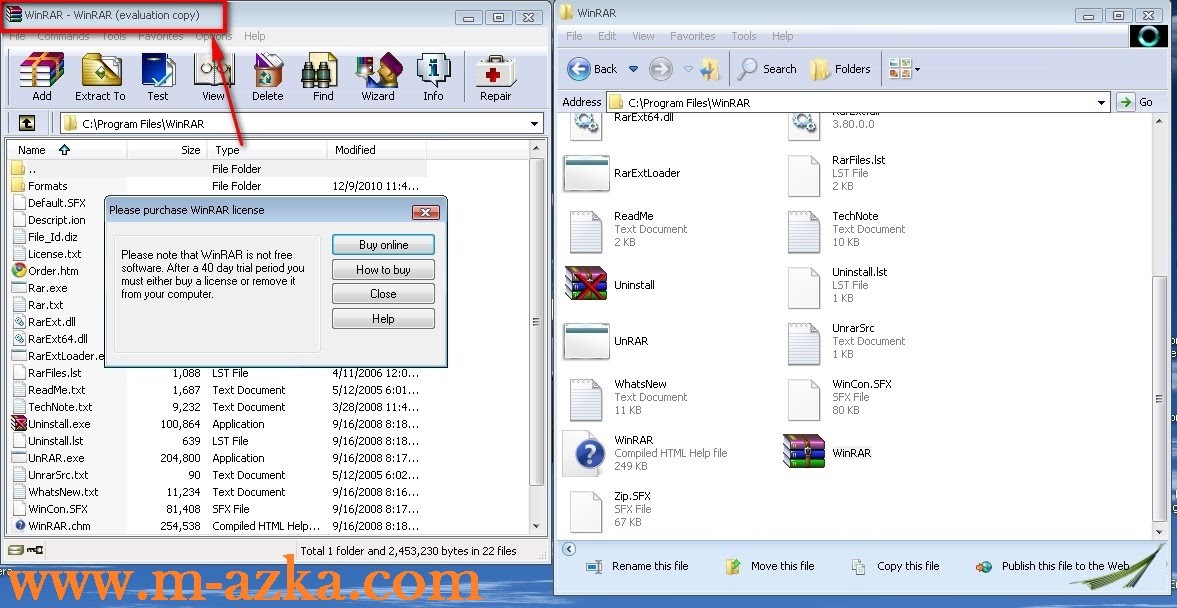
Task: Open Search in Explorer toolbar
Action: [x=766, y=69]
